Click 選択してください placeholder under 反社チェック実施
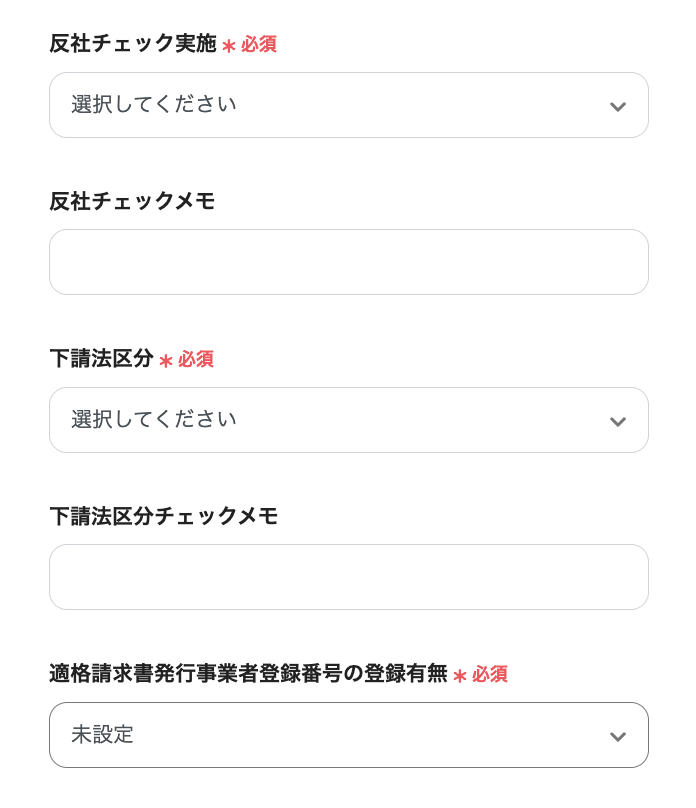The image size is (696, 808). (x=154, y=105)
